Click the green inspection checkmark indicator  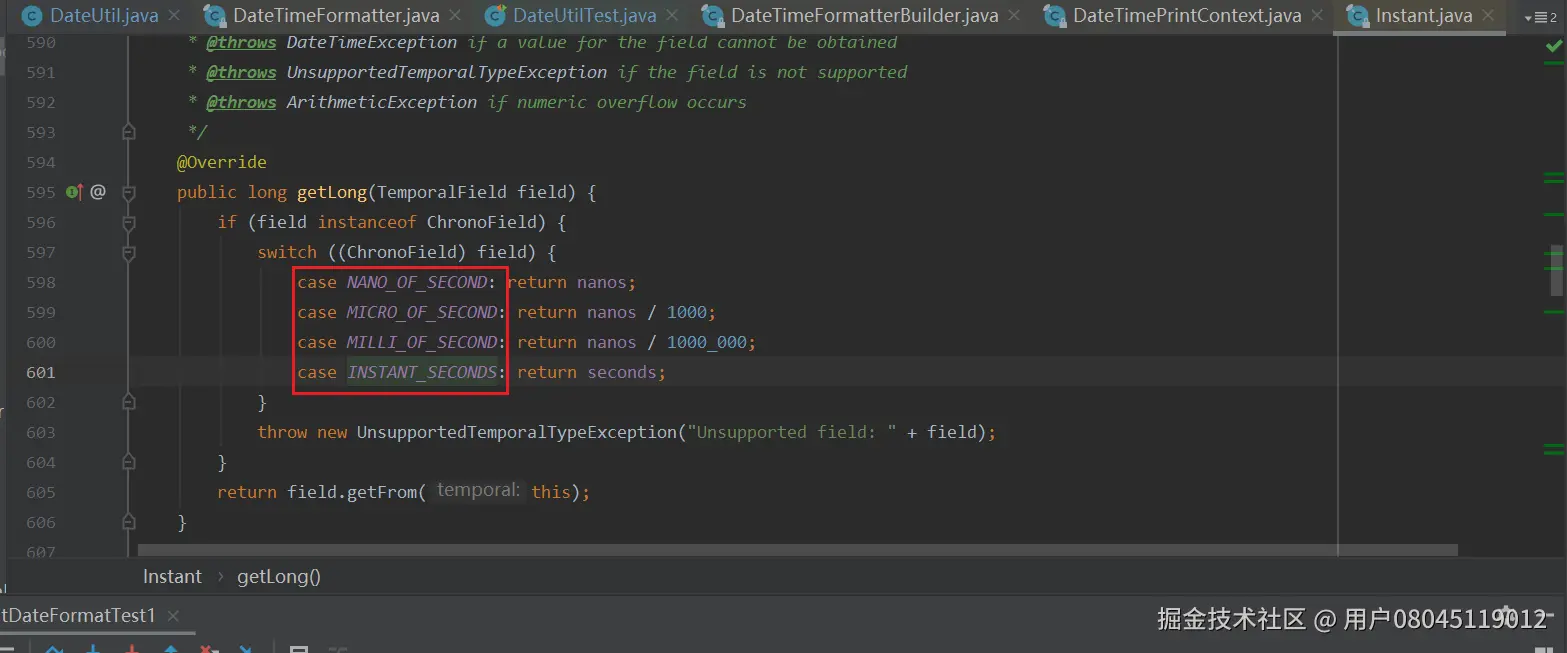(x=1553, y=45)
